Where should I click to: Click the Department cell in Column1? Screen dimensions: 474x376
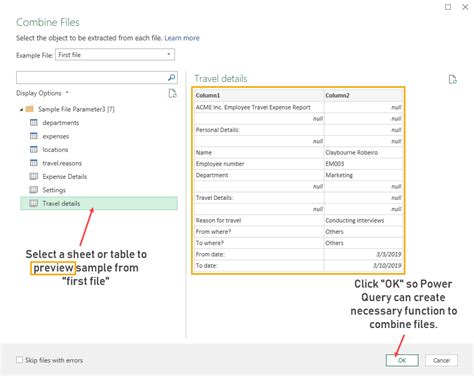coord(259,175)
